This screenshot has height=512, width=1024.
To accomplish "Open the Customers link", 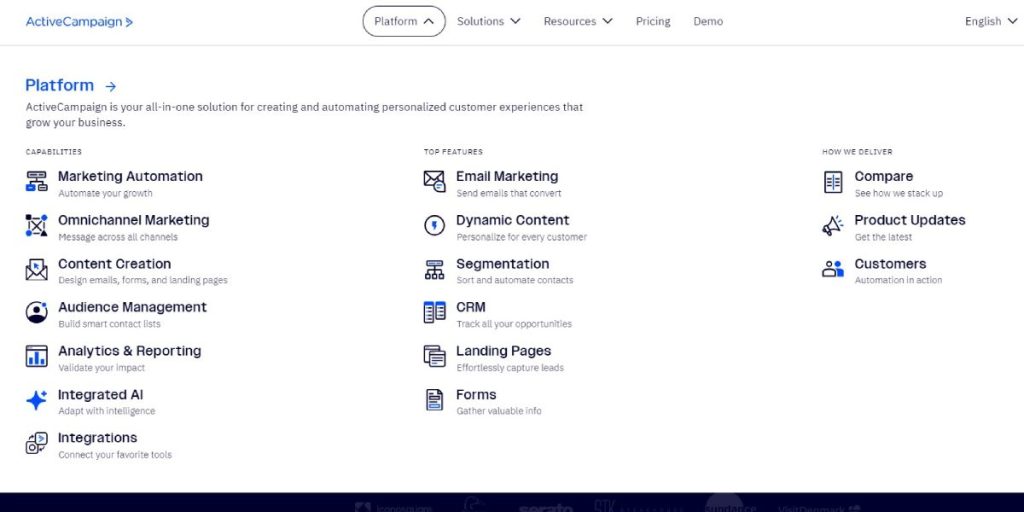I will coord(890,264).
